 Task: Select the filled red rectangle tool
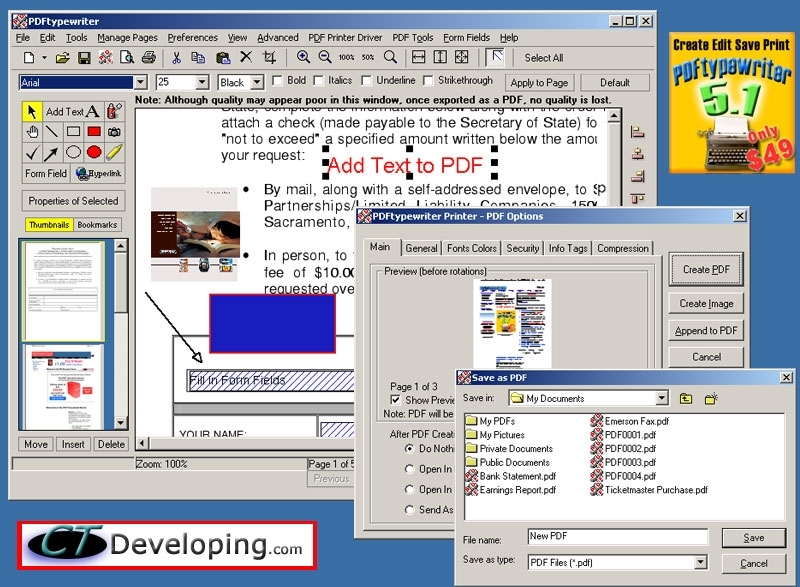(x=94, y=132)
